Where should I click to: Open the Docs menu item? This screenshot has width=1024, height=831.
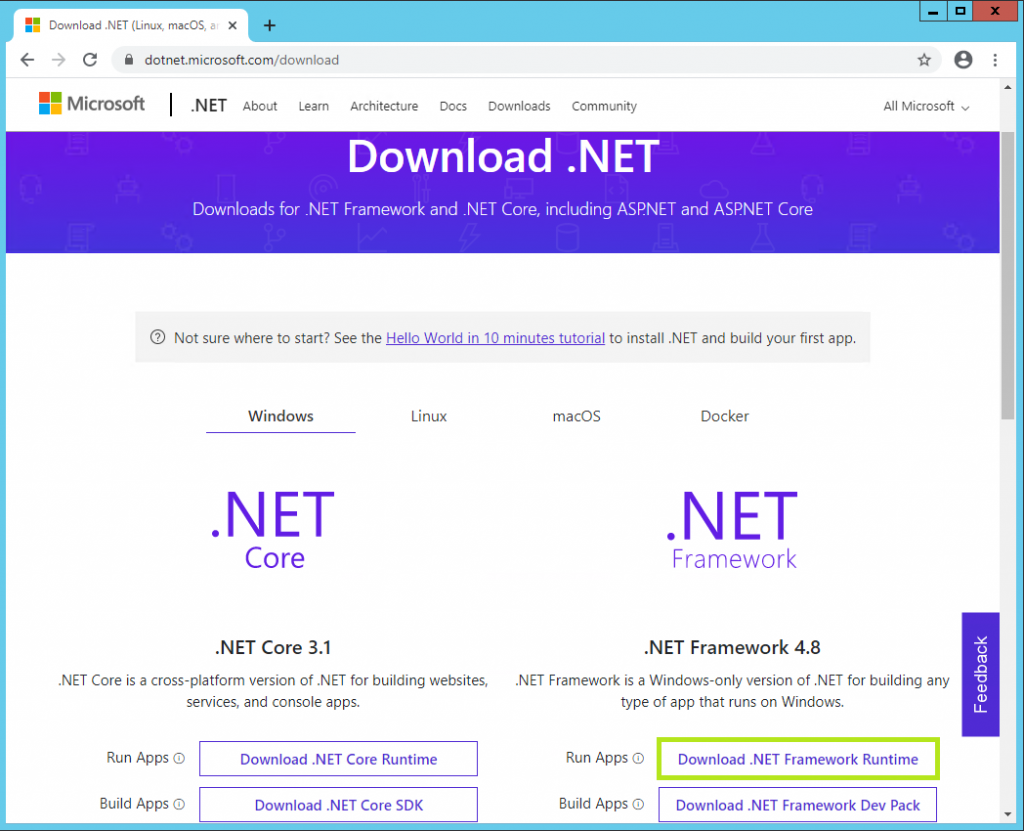tap(453, 106)
